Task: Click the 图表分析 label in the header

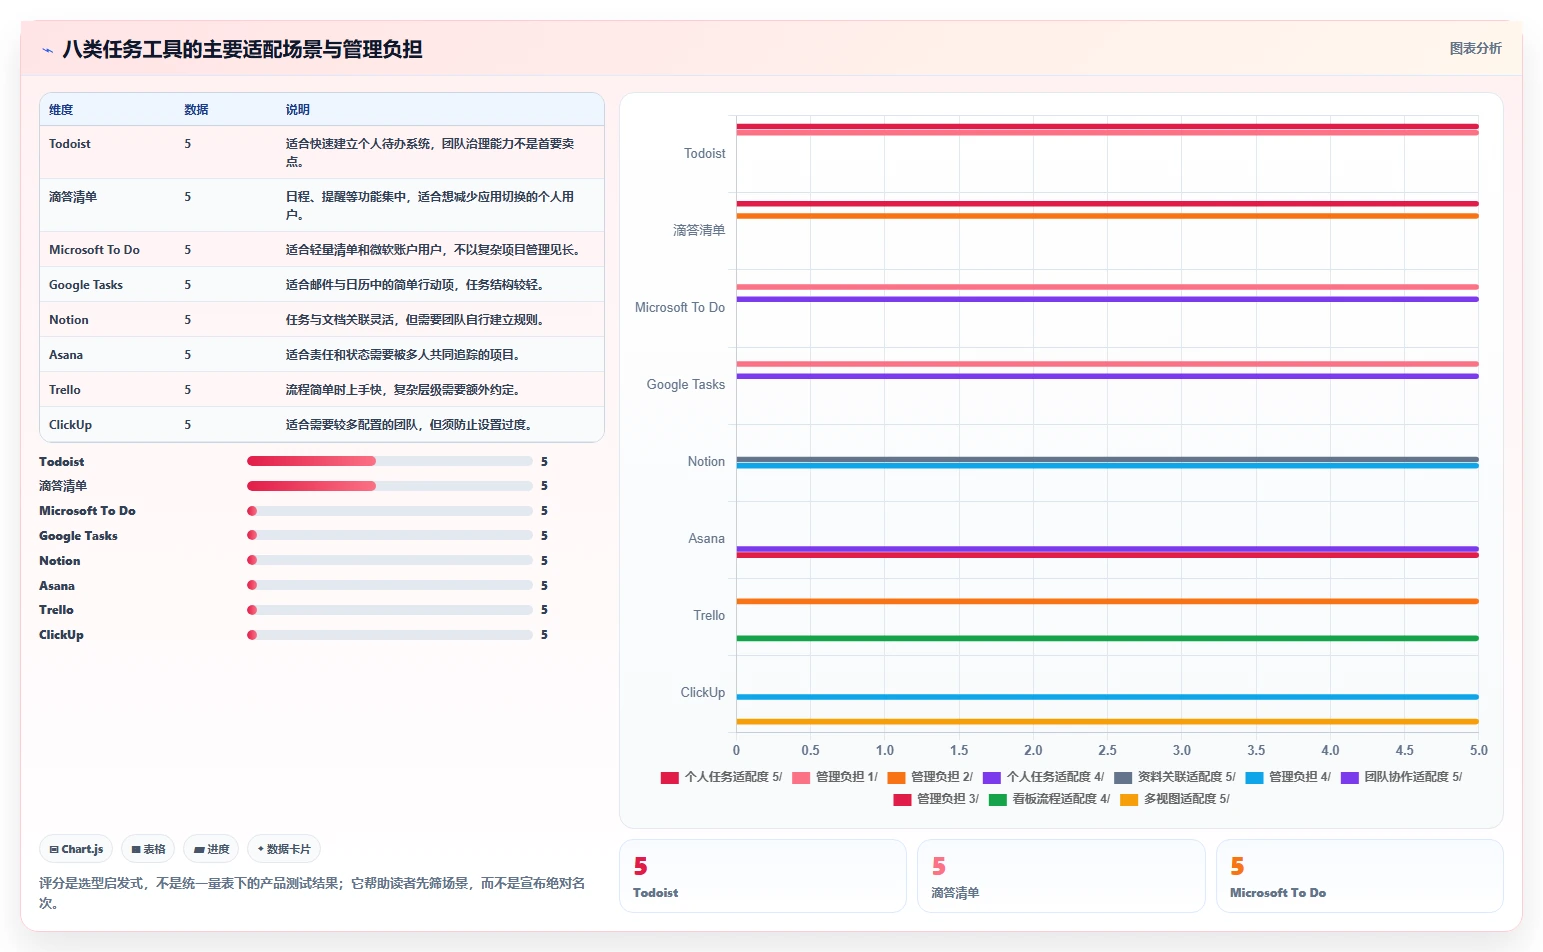Action: tap(1475, 48)
